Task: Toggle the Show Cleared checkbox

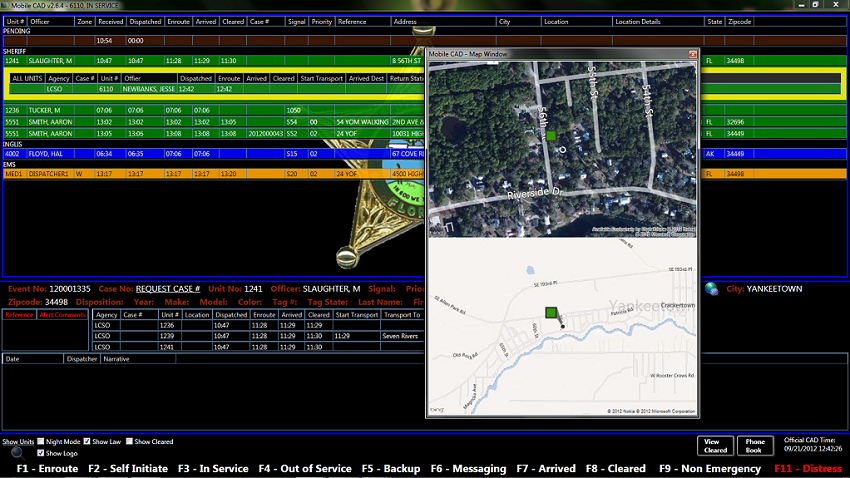Action: [130, 441]
